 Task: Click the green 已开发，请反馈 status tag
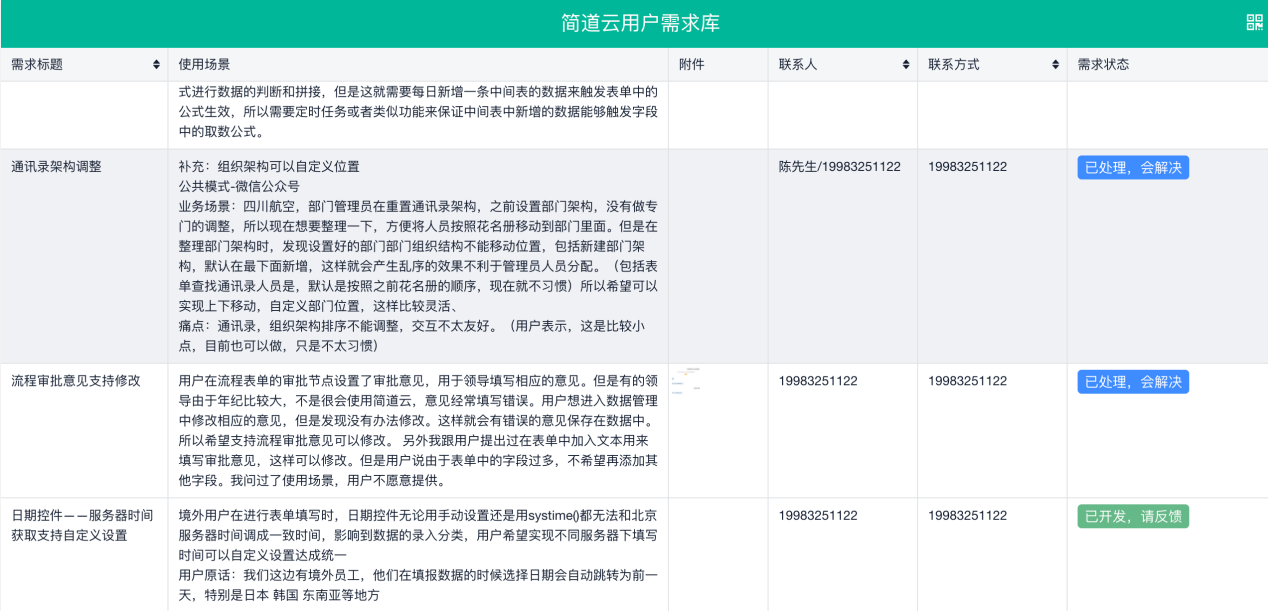pos(1132,516)
